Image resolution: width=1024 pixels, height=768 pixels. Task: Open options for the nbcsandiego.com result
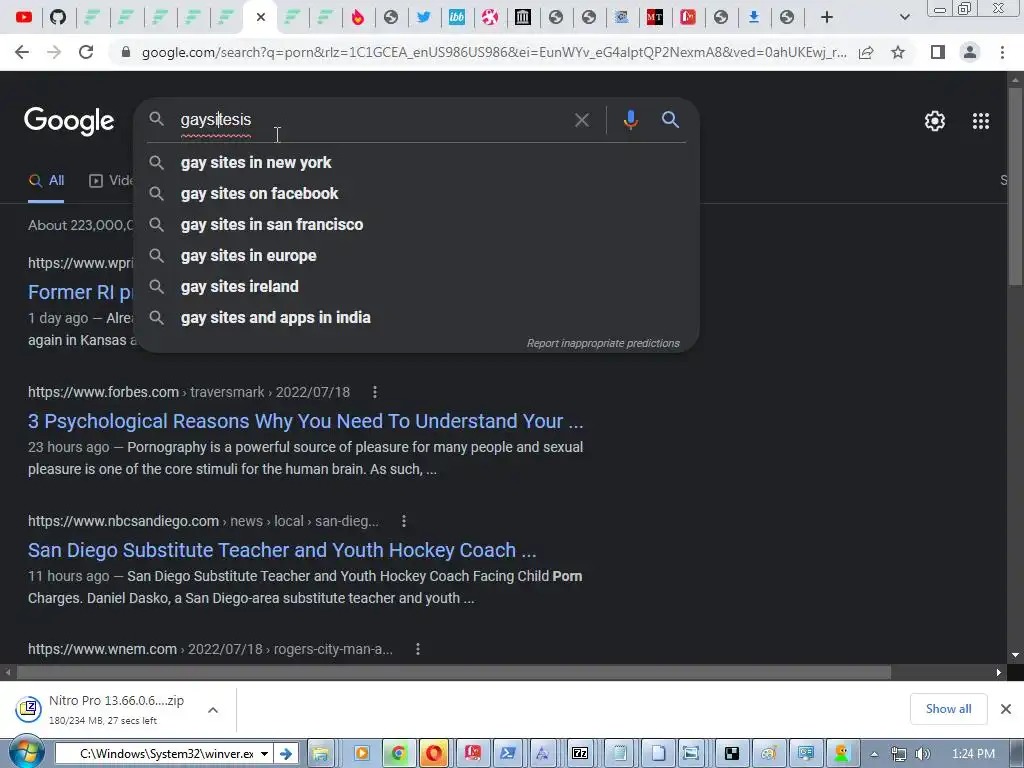[404, 521]
